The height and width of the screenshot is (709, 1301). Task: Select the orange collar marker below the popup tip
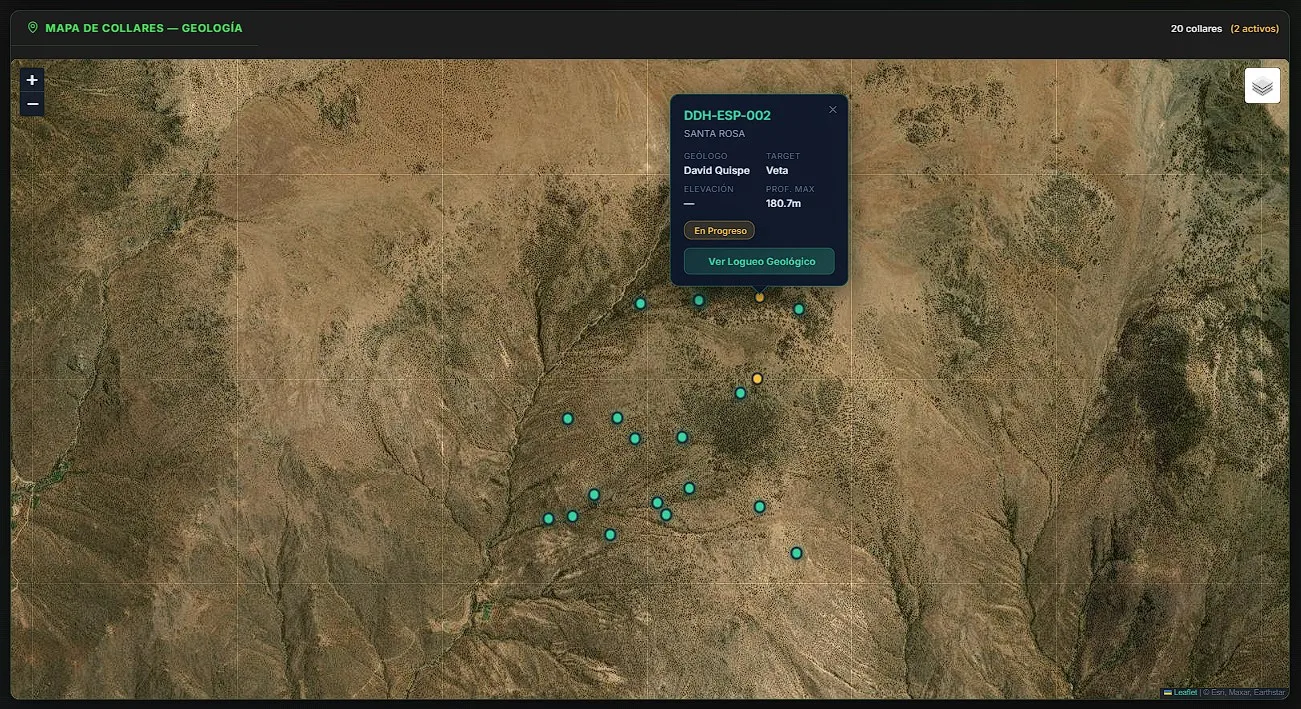759,297
